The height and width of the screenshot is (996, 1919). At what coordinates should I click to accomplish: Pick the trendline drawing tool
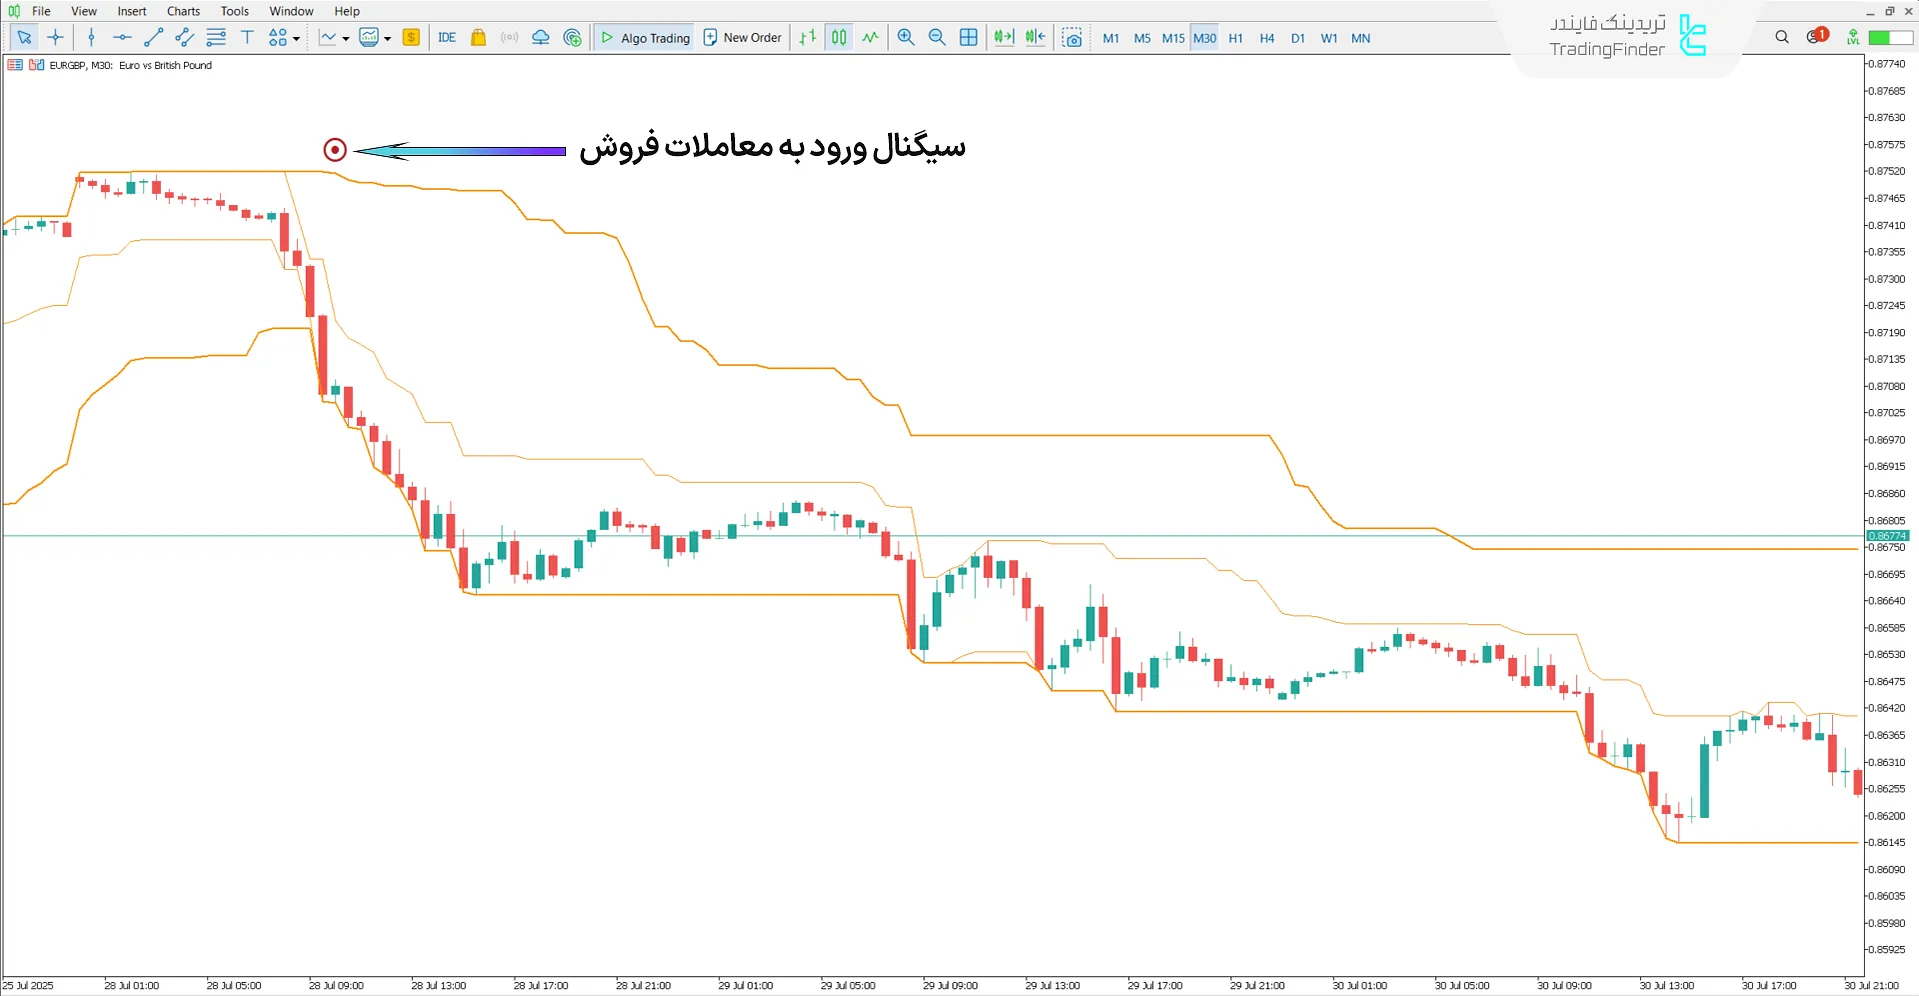tap(153, 38)
